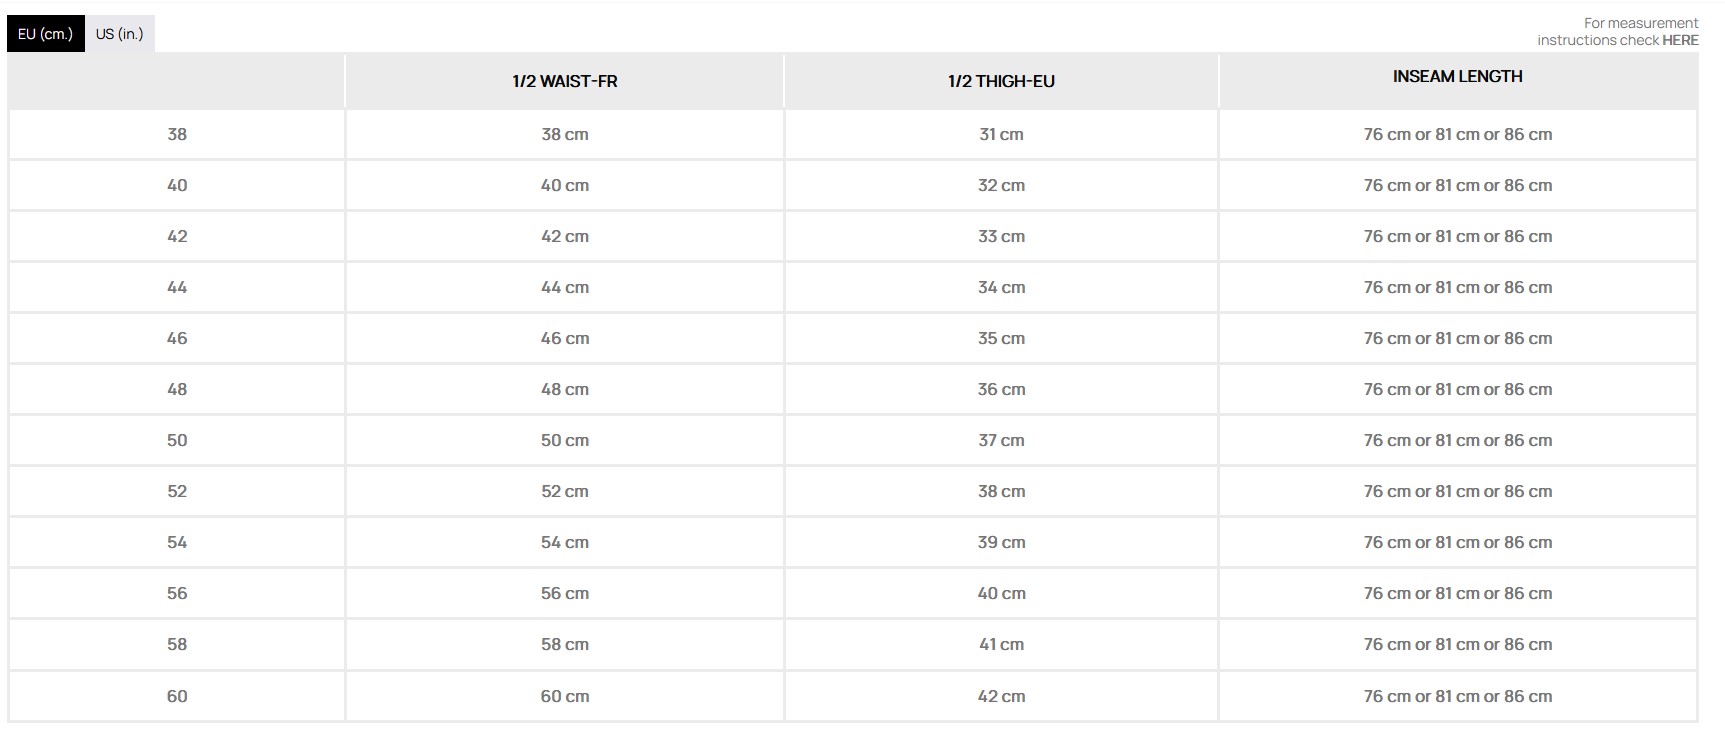The width and height of the screenshot is (1725, 741).
Task: Click the inseam length cell for size 52
Action: tap(1457, 492)
